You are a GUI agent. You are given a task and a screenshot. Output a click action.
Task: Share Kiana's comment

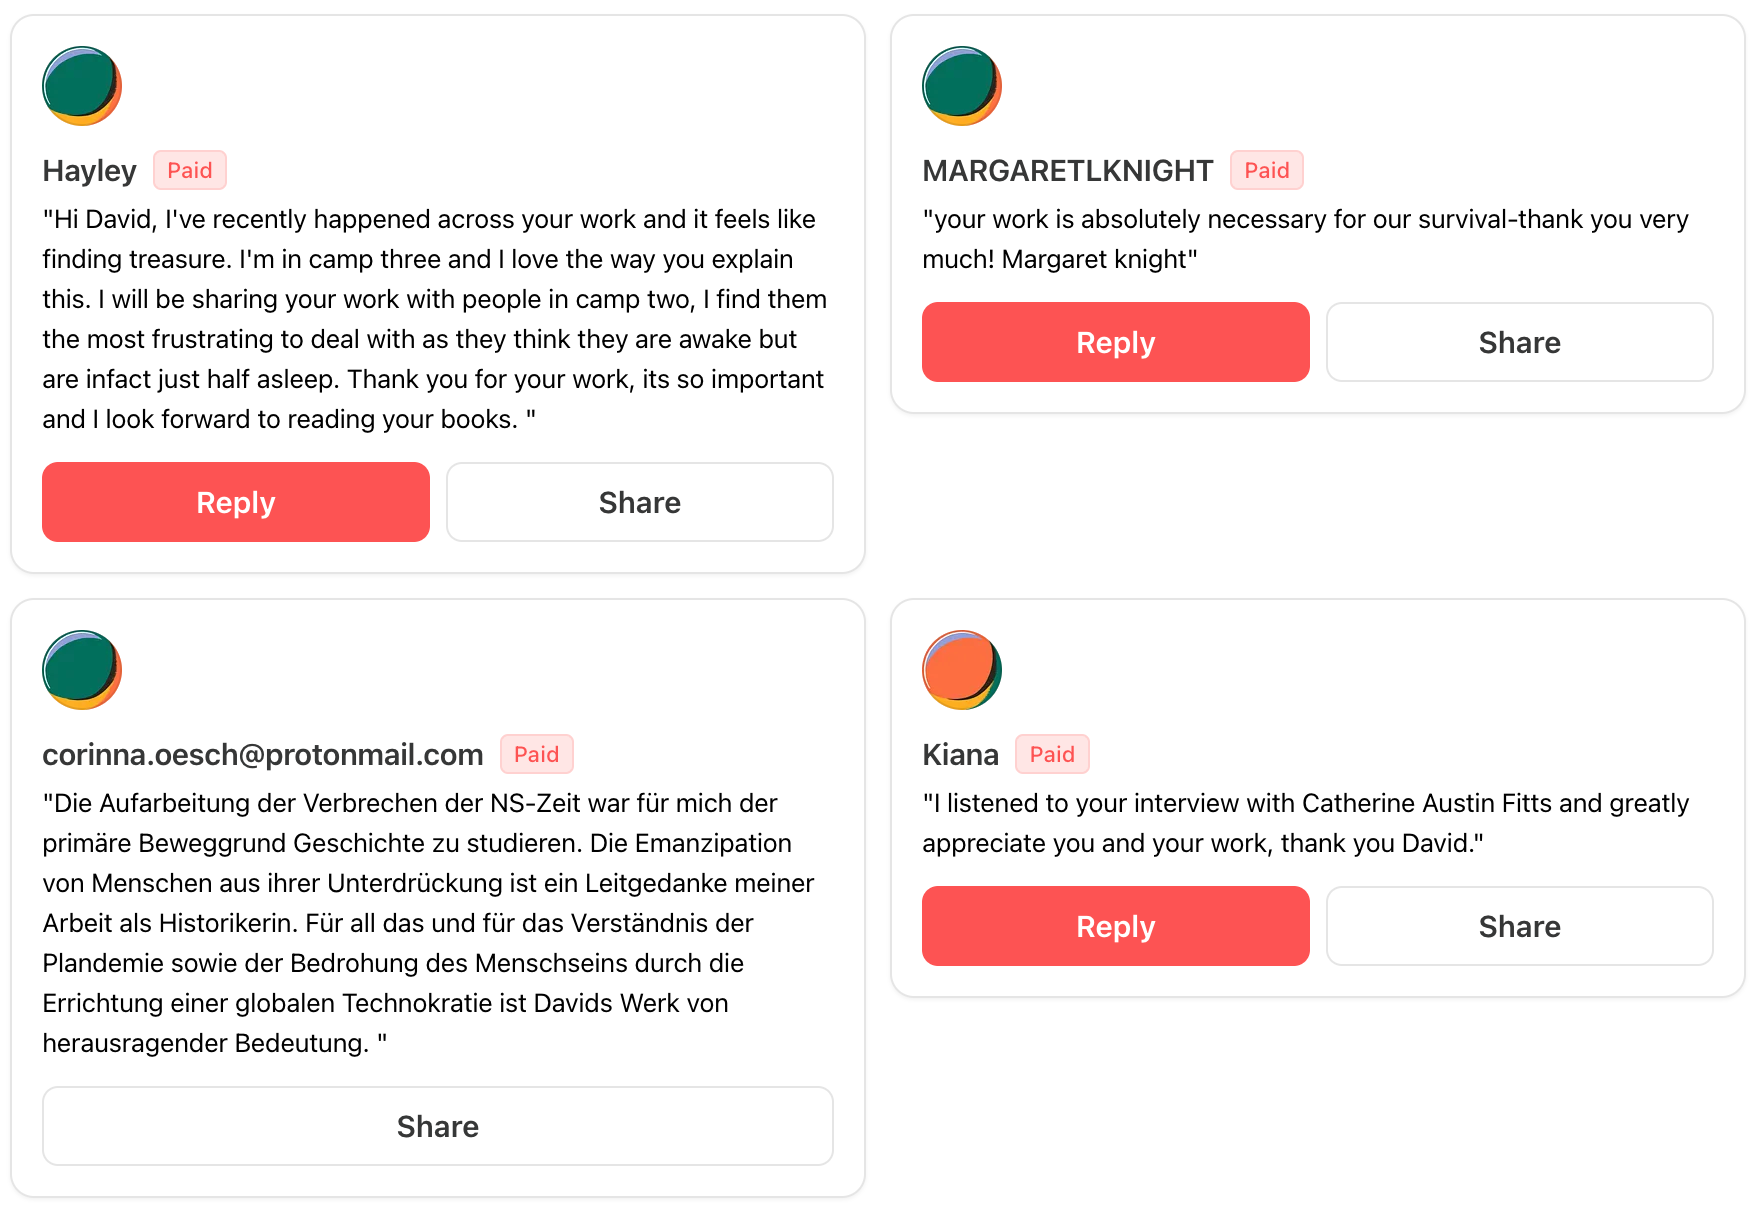pos(1519,926)
